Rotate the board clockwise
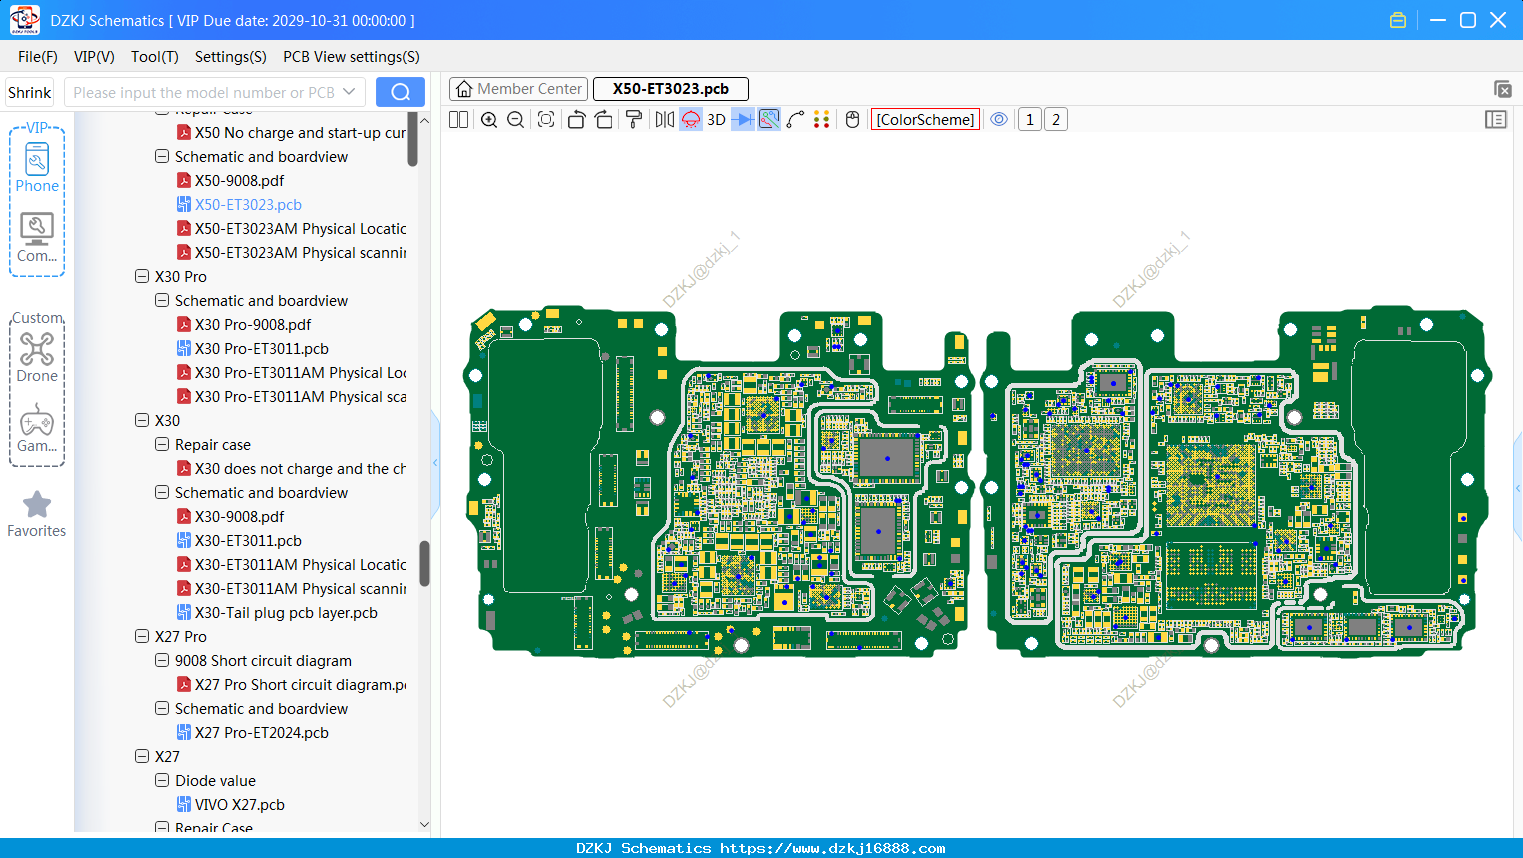Viewport: 1523px width, 858px height. [x=604, y=120]
